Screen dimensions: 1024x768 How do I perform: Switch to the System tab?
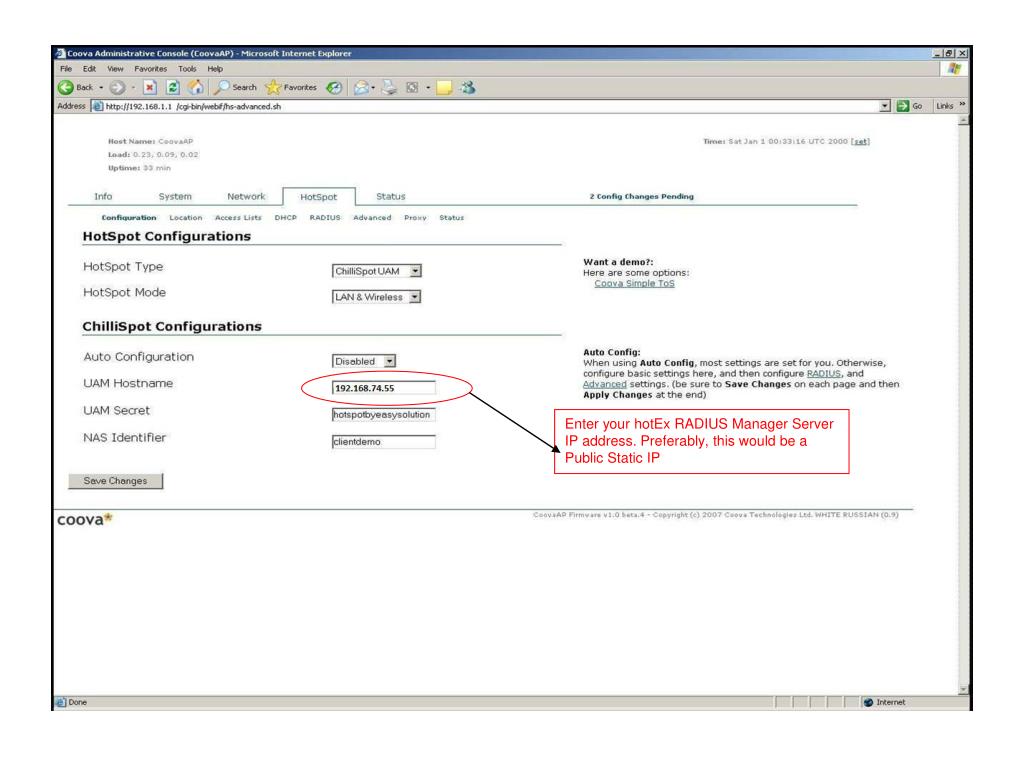[x=175, y=197]
